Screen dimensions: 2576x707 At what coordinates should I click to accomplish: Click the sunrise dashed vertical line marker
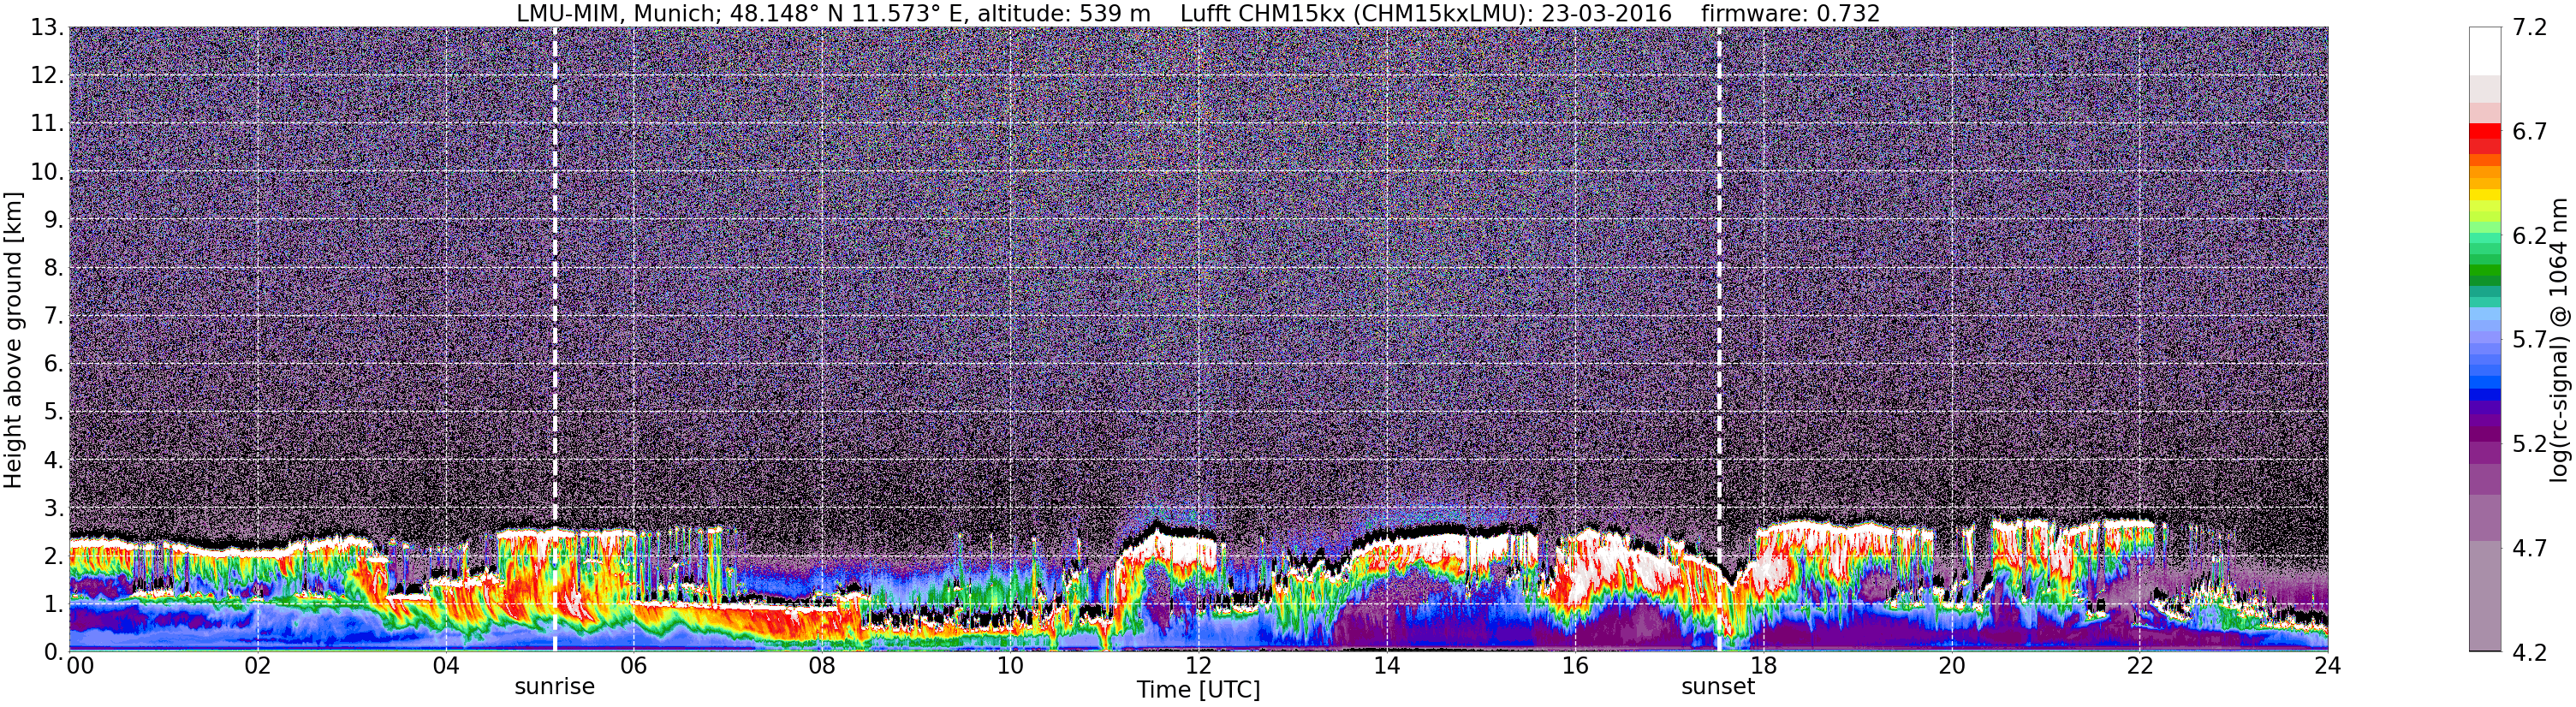click(555, 339)
